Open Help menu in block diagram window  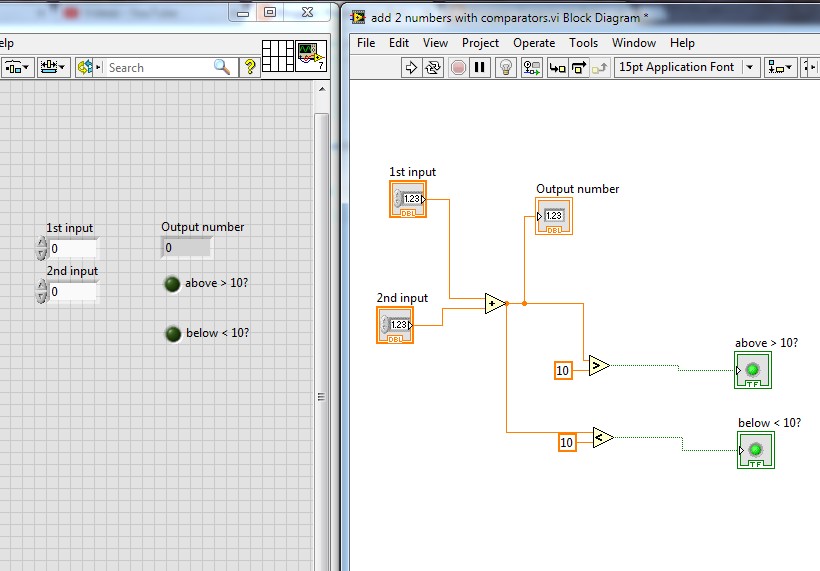coord(682,43)
